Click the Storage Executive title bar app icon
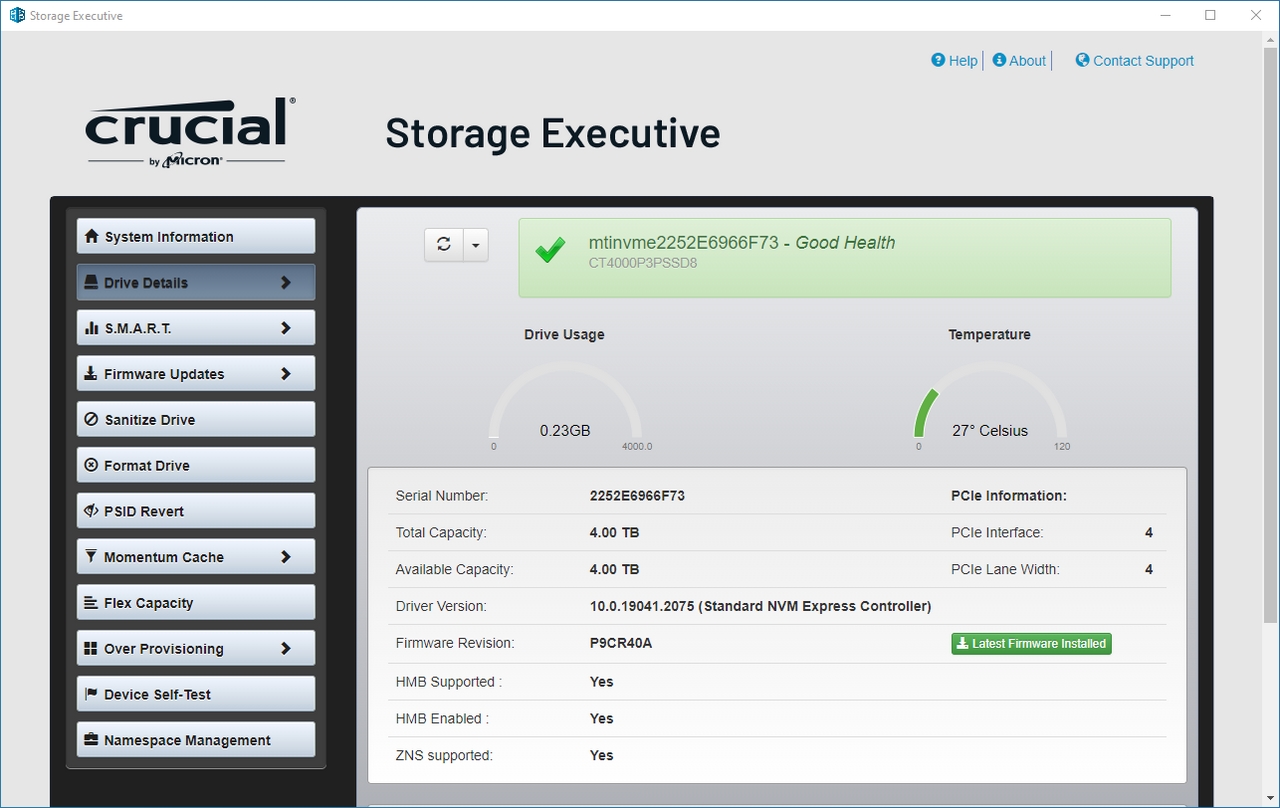 (16, 15)
